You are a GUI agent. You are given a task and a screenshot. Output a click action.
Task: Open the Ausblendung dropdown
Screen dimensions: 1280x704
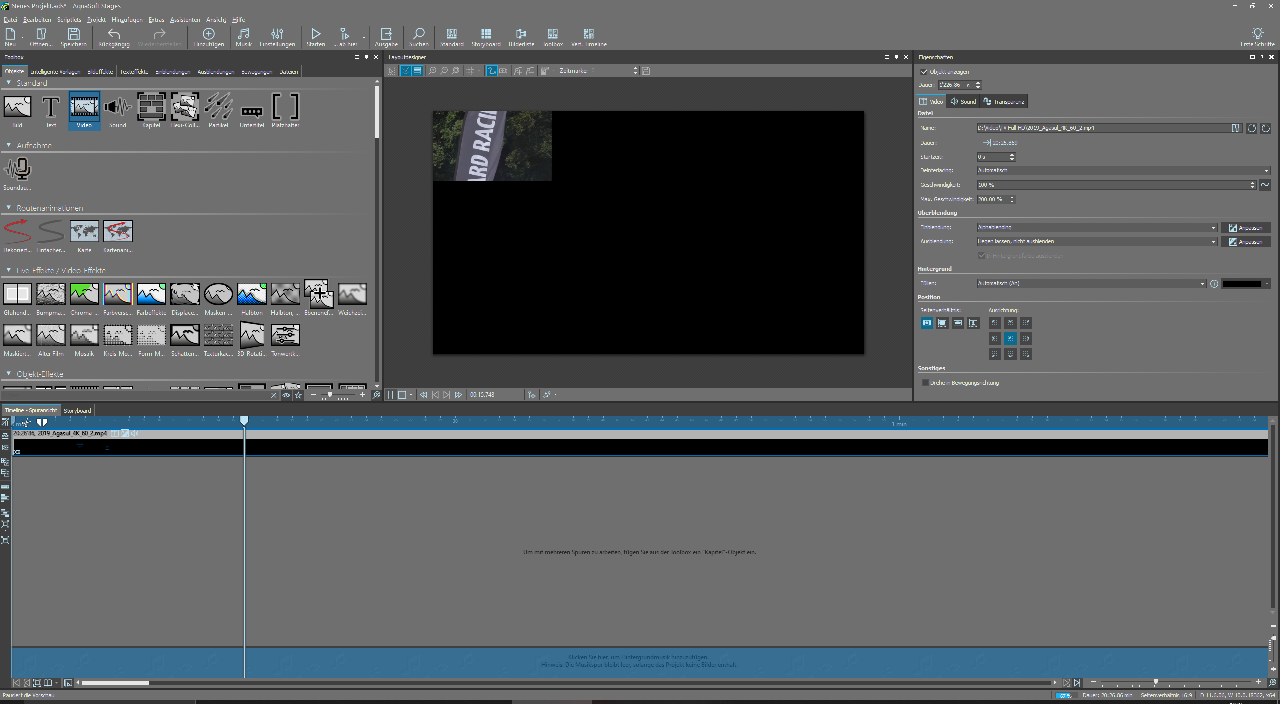point(1096,242)
